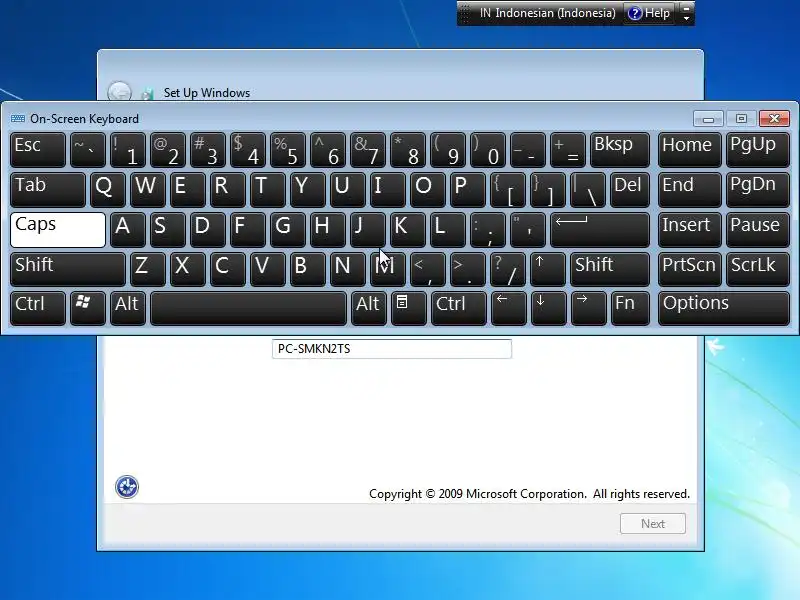Image resolution: width=800 pixels, height=600 pixels.
Task: Toggle the Caps lock key
Action: (x=58, y=230)
